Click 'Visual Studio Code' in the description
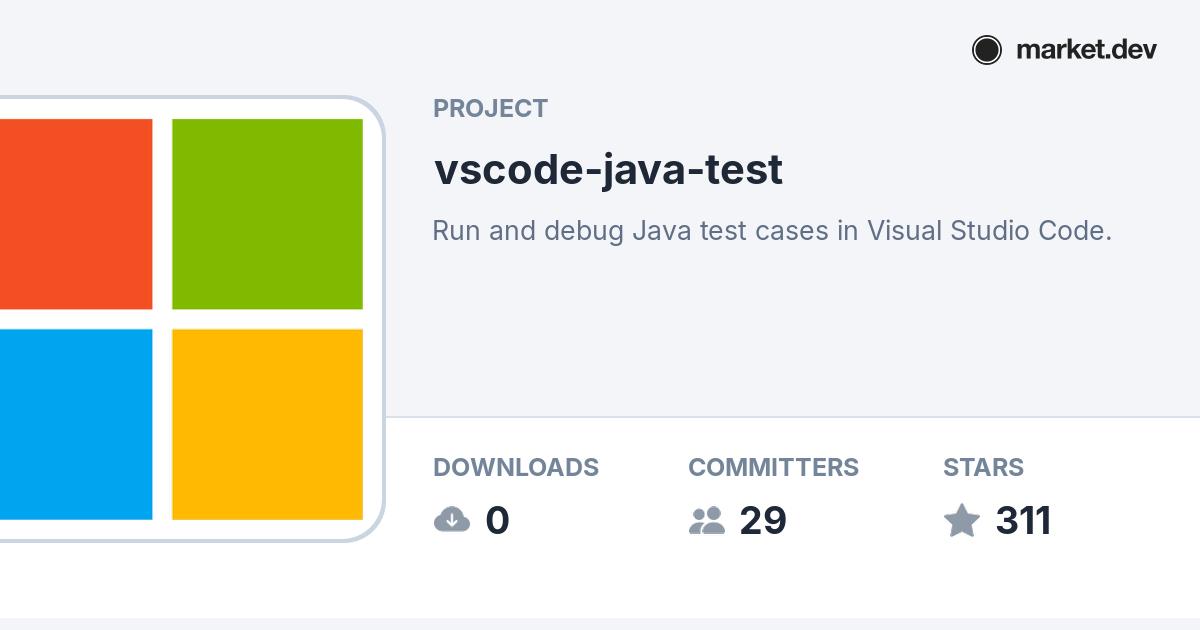 [987, 231]
